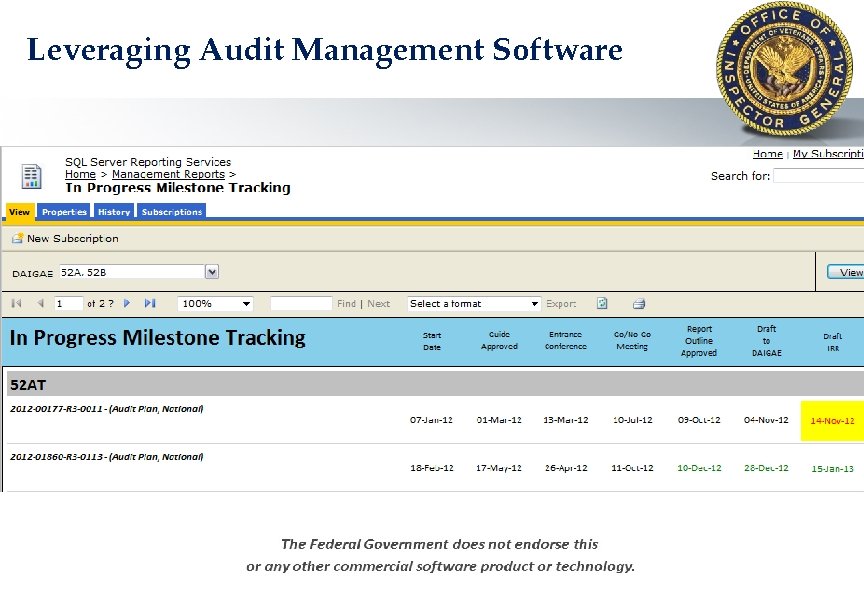Click the Search for input field
The height and width of the screenshot is (598, 864).
pos(819,176)
